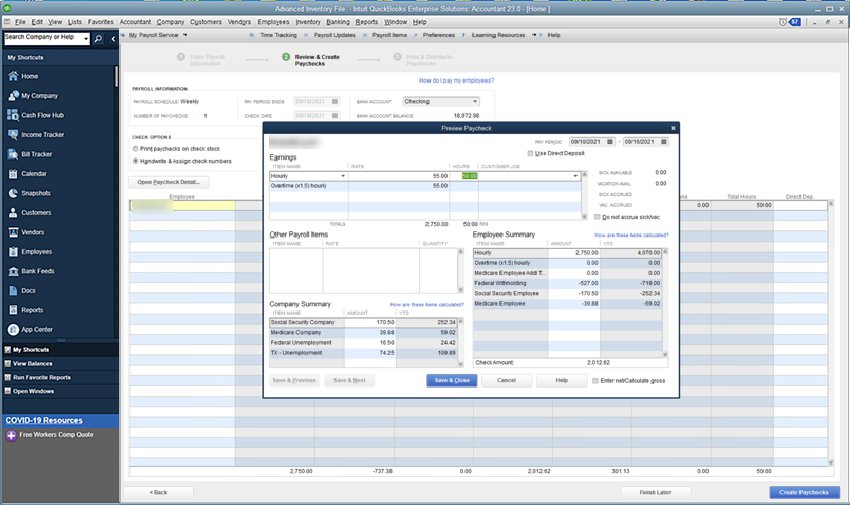Click the search magnifier icon
850x505 pixels.
point(98,39)
